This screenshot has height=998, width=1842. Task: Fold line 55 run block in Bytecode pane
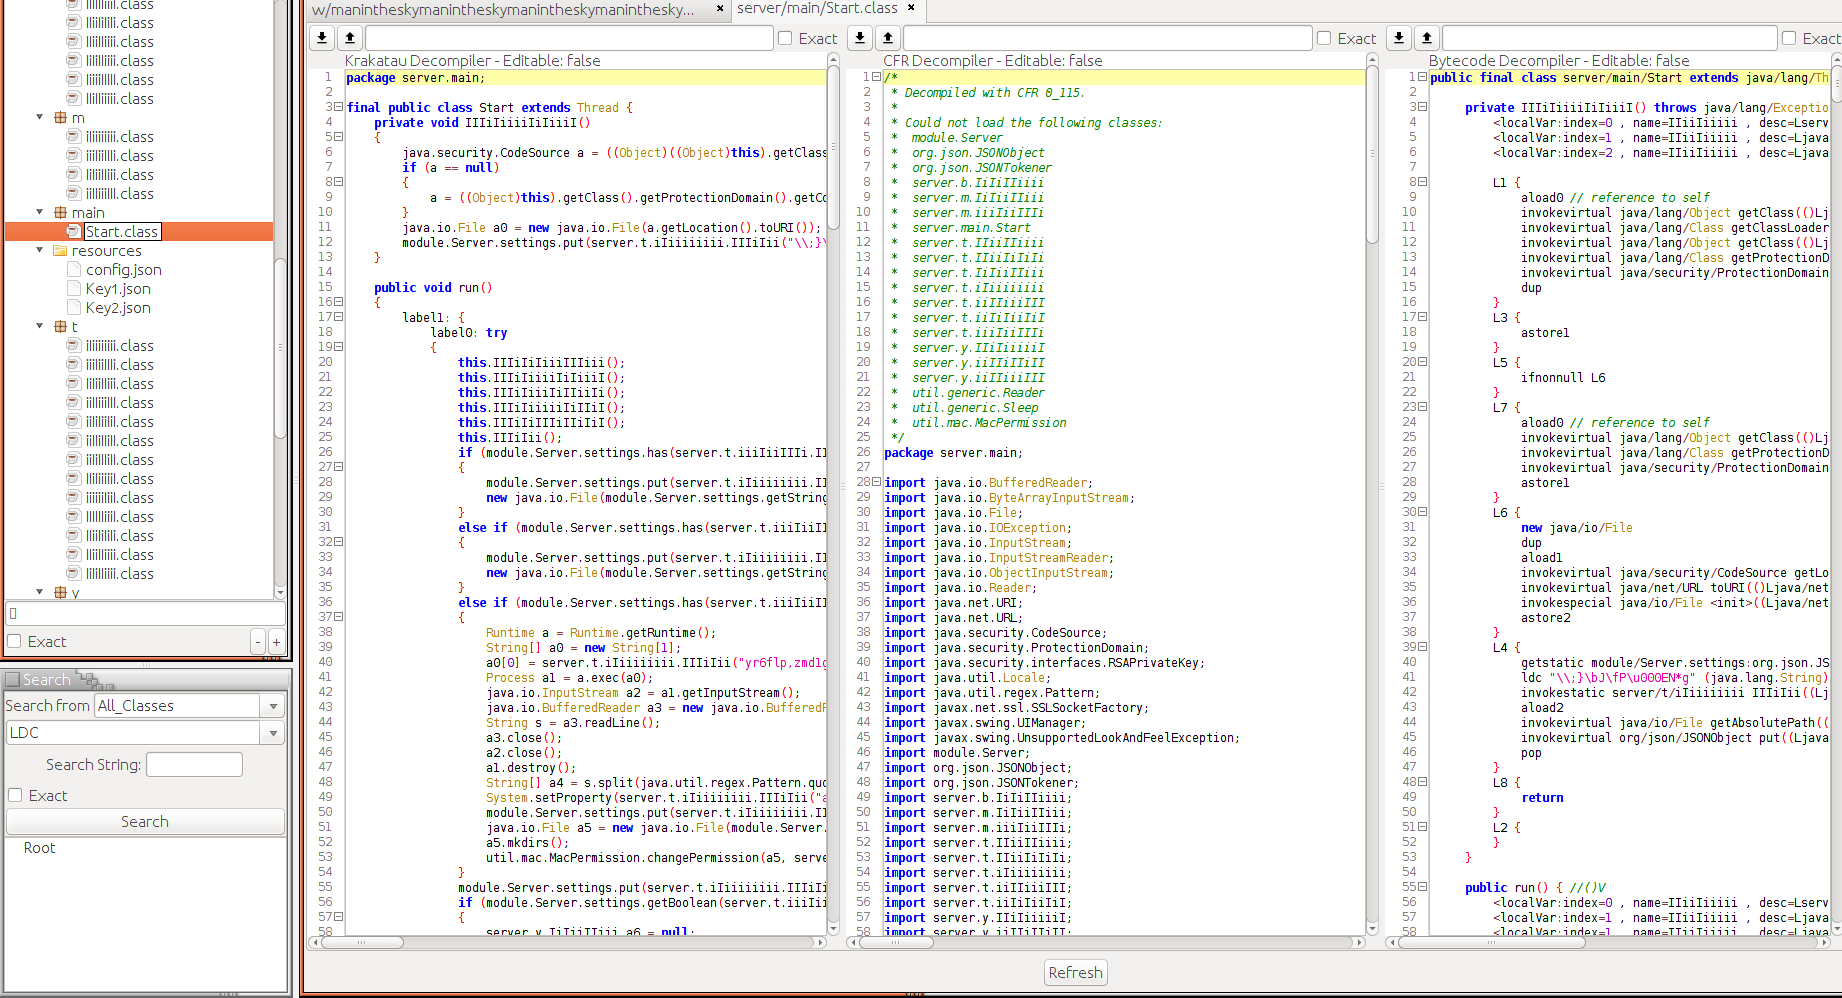point(1423,887)
